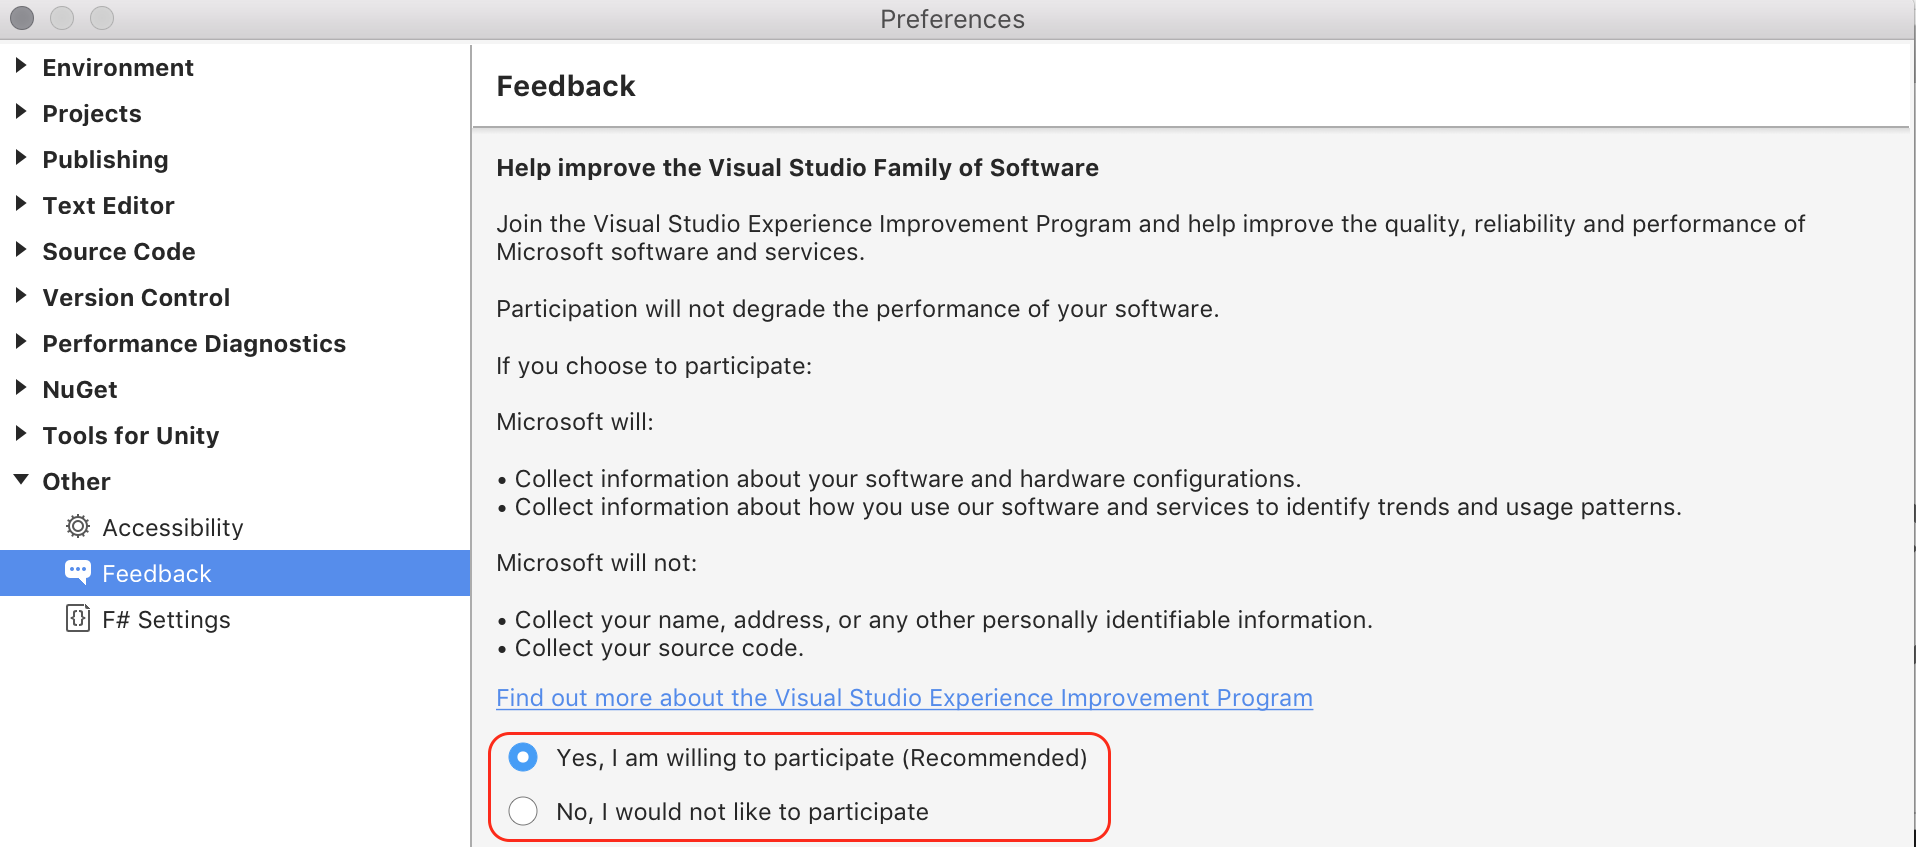Select 'Yes, I am willing to participate'
The width and height of the screenshot is (1916, 847).
pos(523,757)
